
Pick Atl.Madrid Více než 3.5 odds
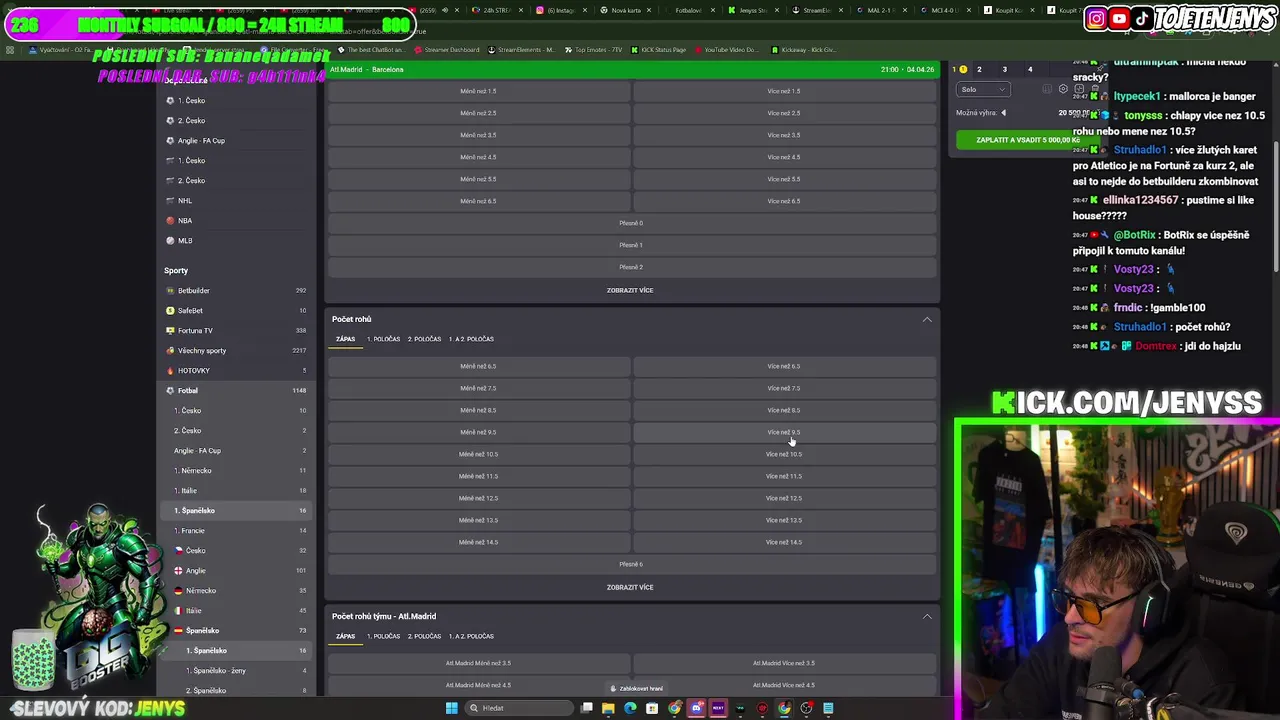pyautogui.click(x=784, y=663)
